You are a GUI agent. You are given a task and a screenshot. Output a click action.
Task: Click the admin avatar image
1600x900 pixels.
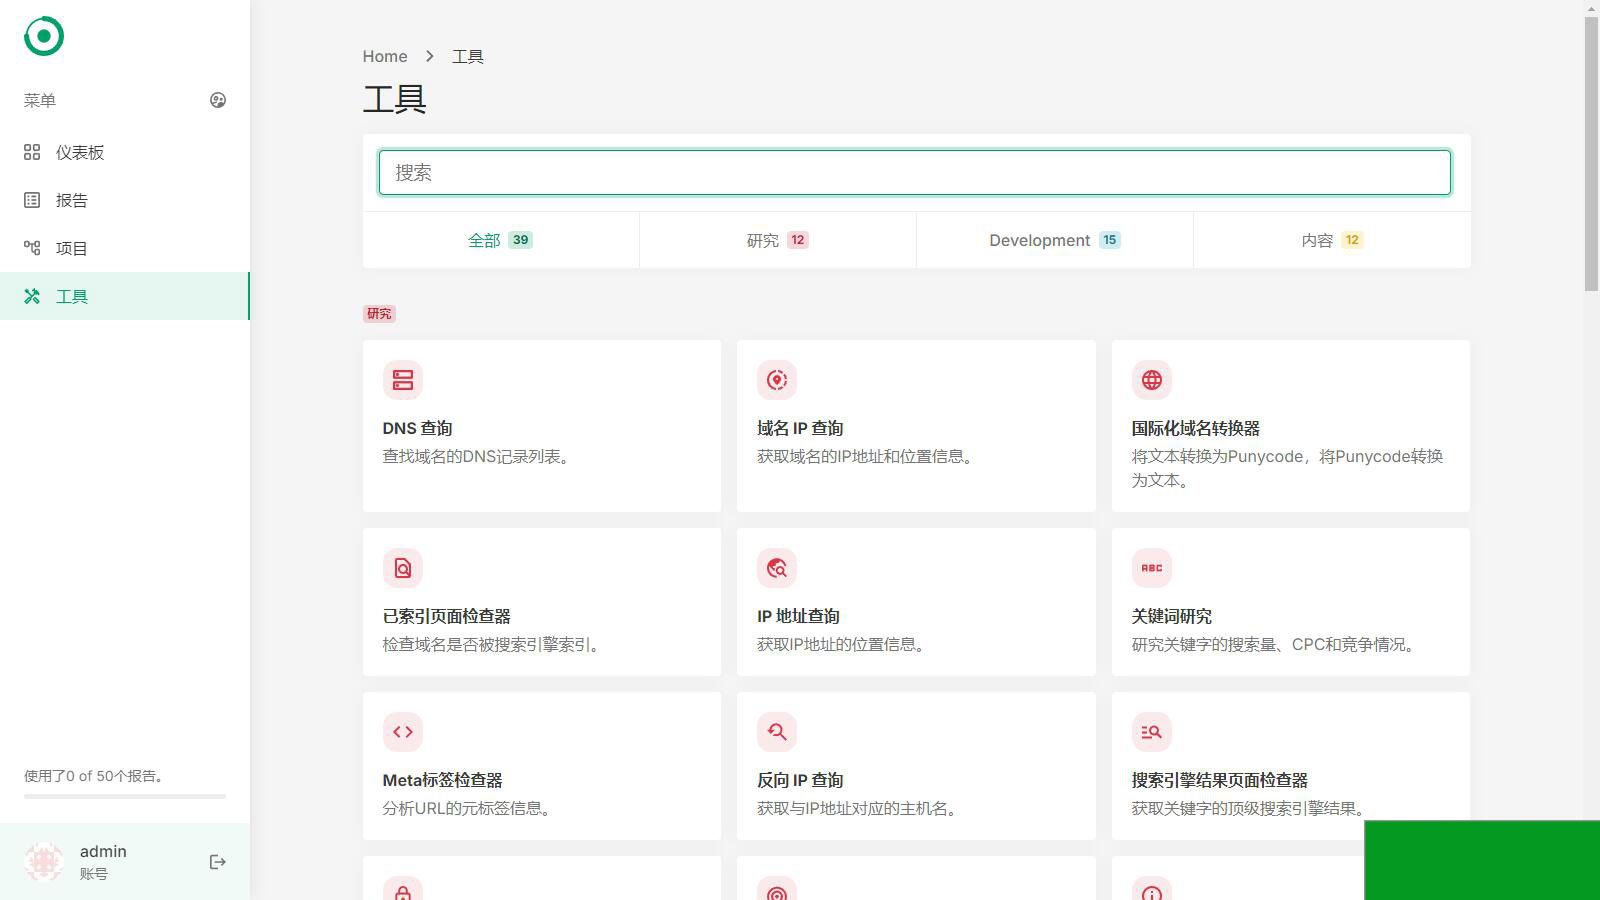tap(44, 862)
